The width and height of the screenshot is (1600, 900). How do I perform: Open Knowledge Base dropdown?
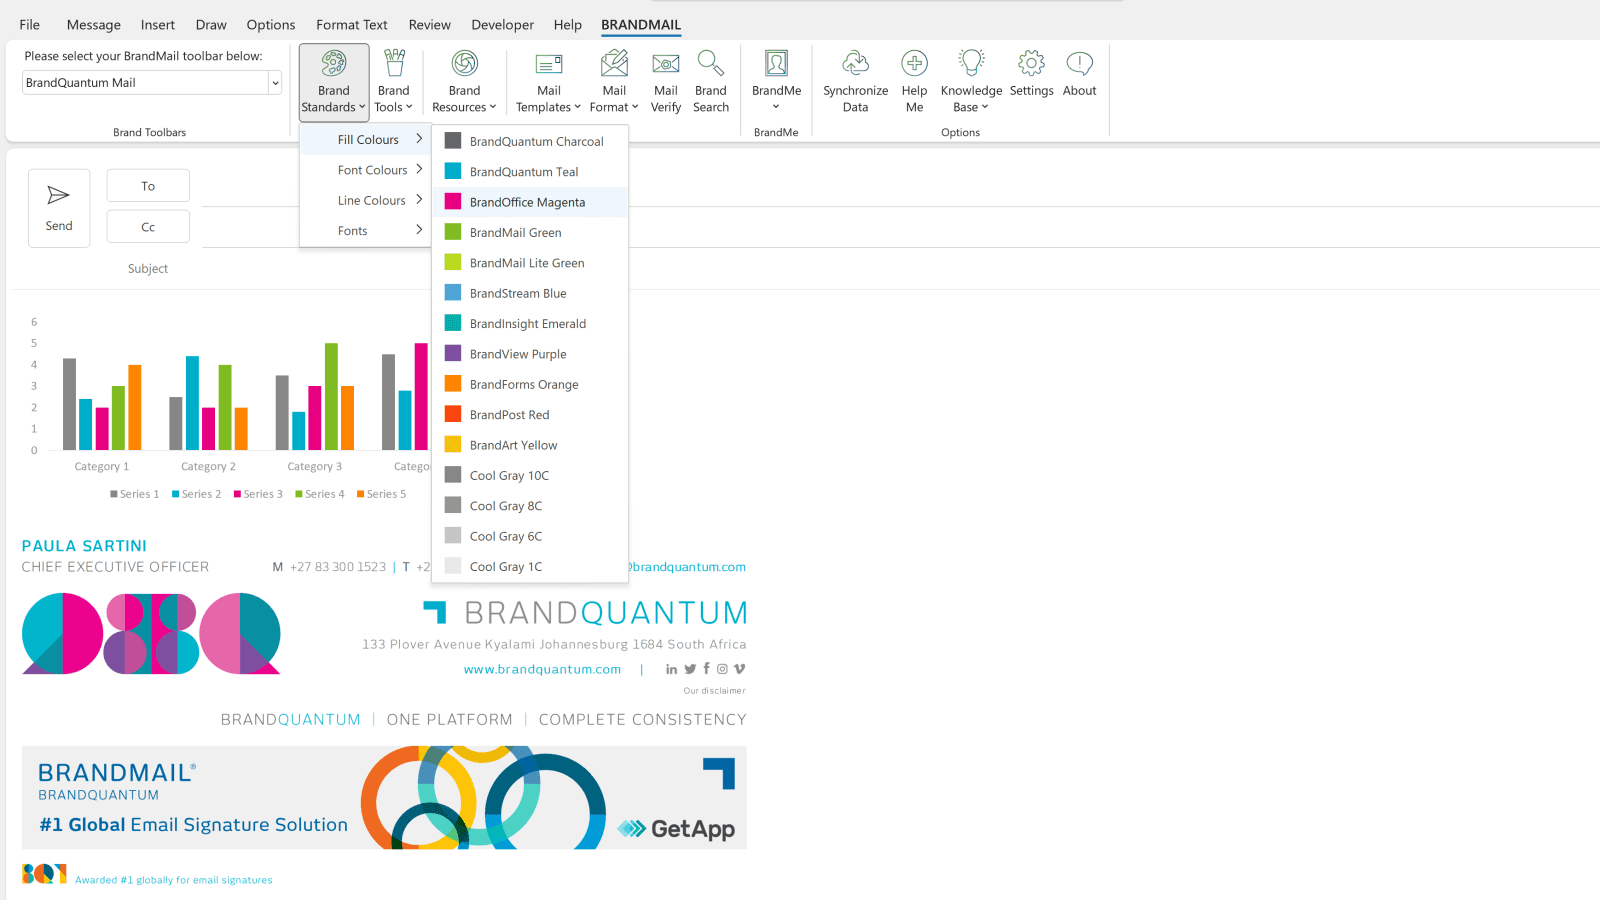[x=971, y=82]
